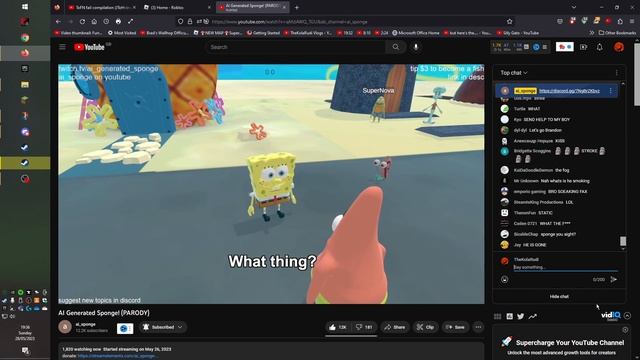Like the video with thumbs up
This screenshot has height=360, width=640.
pos(338,327)
